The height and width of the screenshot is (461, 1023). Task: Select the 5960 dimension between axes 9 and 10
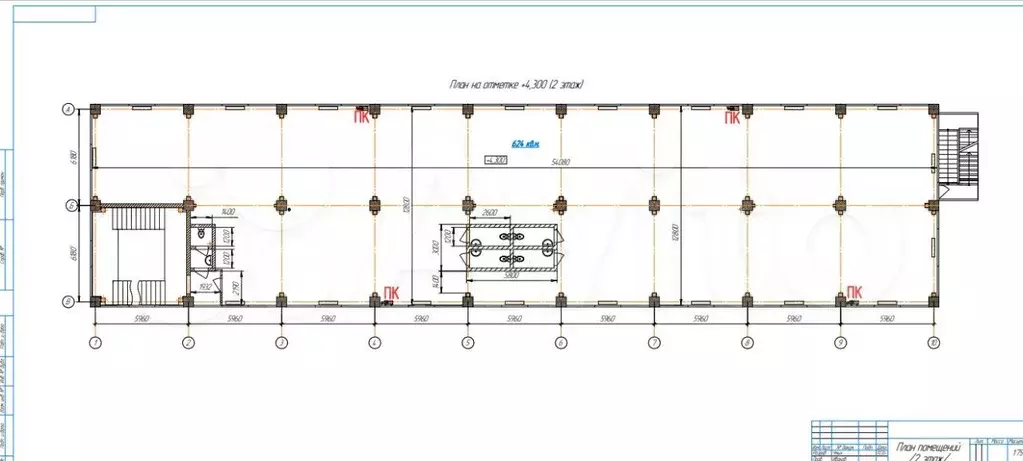click(x=887, y=319)
